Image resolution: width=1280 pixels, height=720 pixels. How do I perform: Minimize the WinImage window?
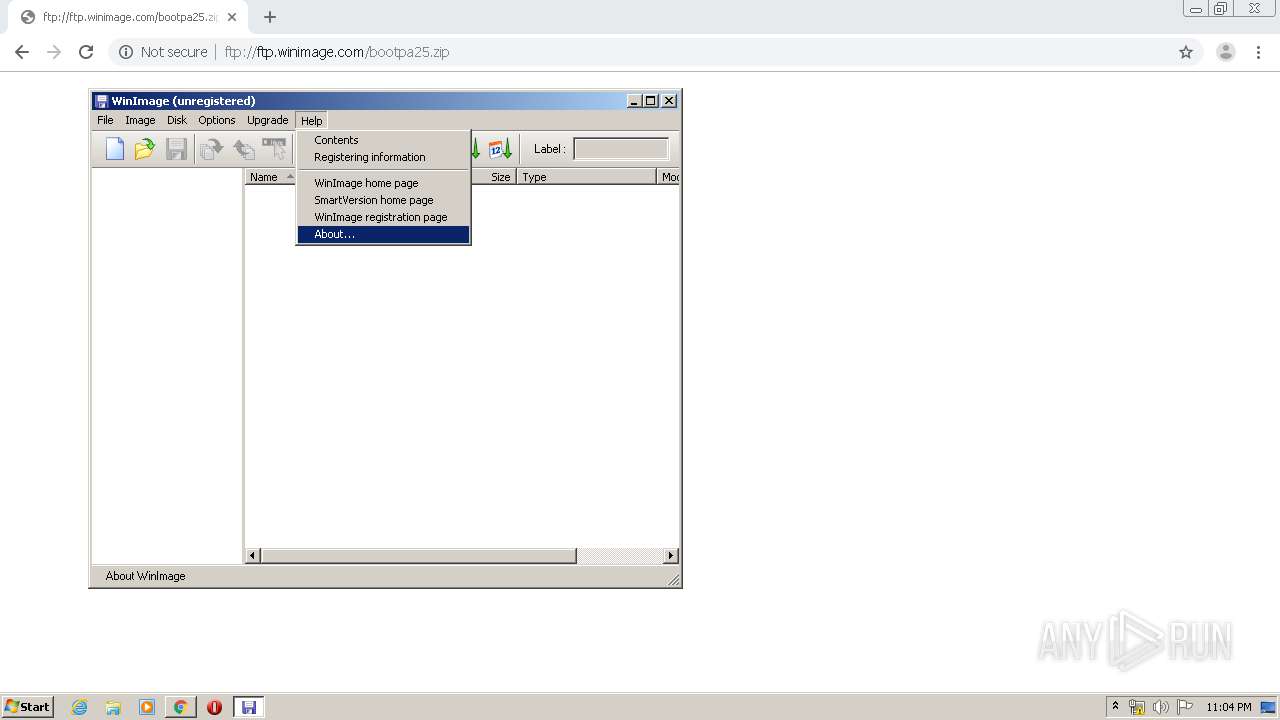coord(635,101)
